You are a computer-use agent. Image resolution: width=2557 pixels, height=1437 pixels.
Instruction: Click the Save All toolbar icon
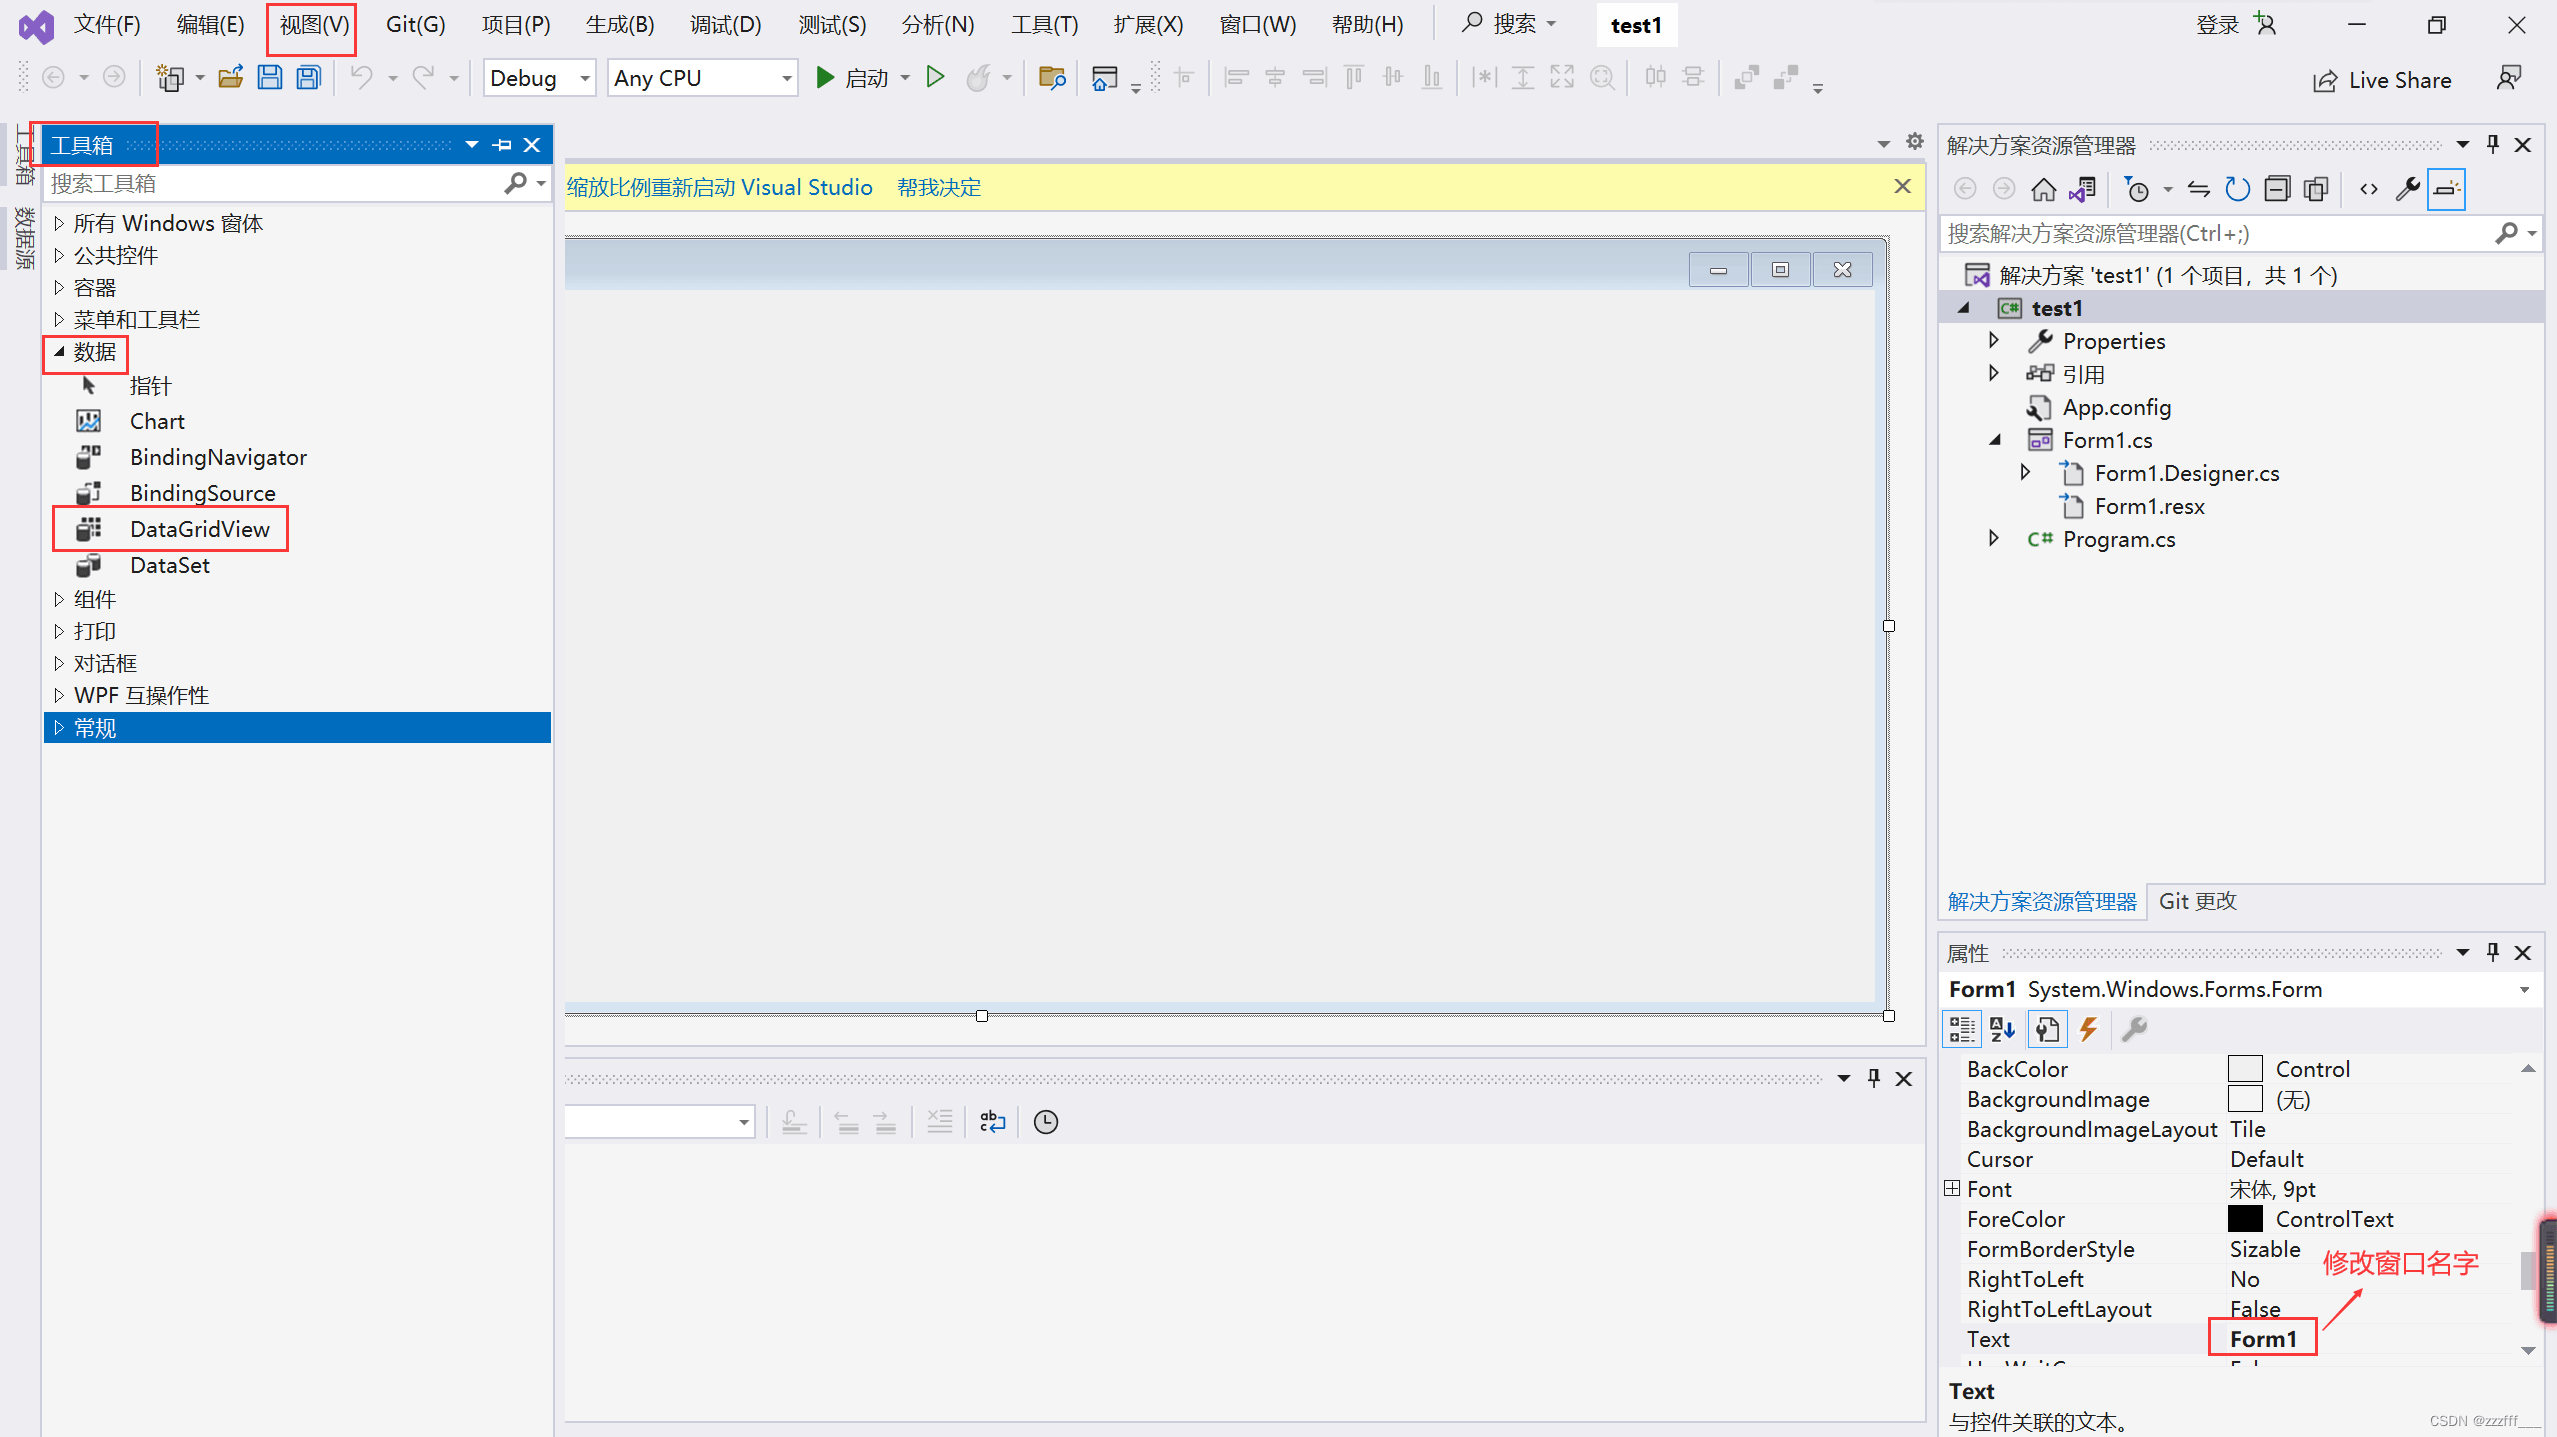coord(309,77)
